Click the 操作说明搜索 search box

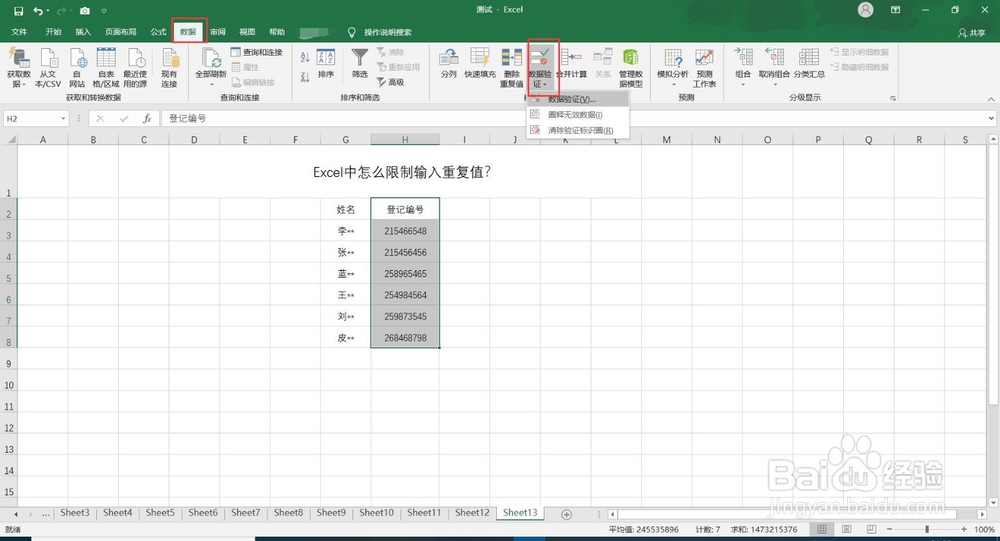pos(387,32)
